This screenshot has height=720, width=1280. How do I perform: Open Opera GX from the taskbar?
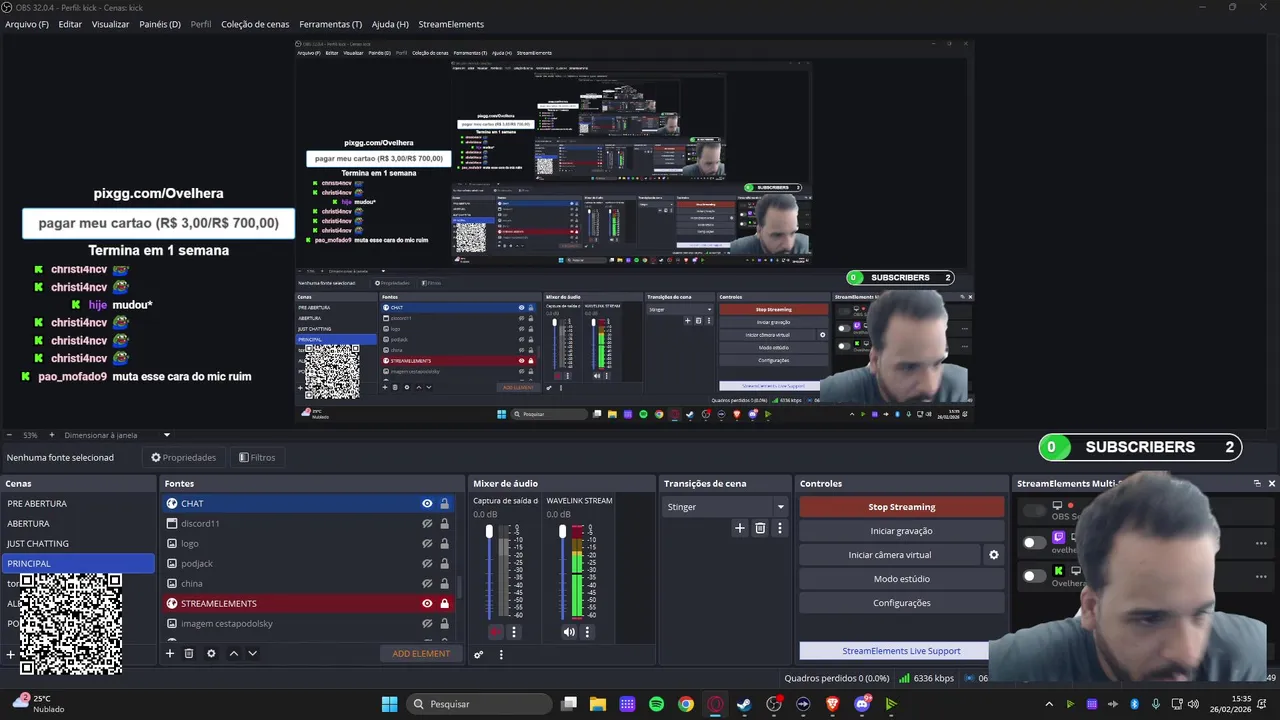point(715,704)
